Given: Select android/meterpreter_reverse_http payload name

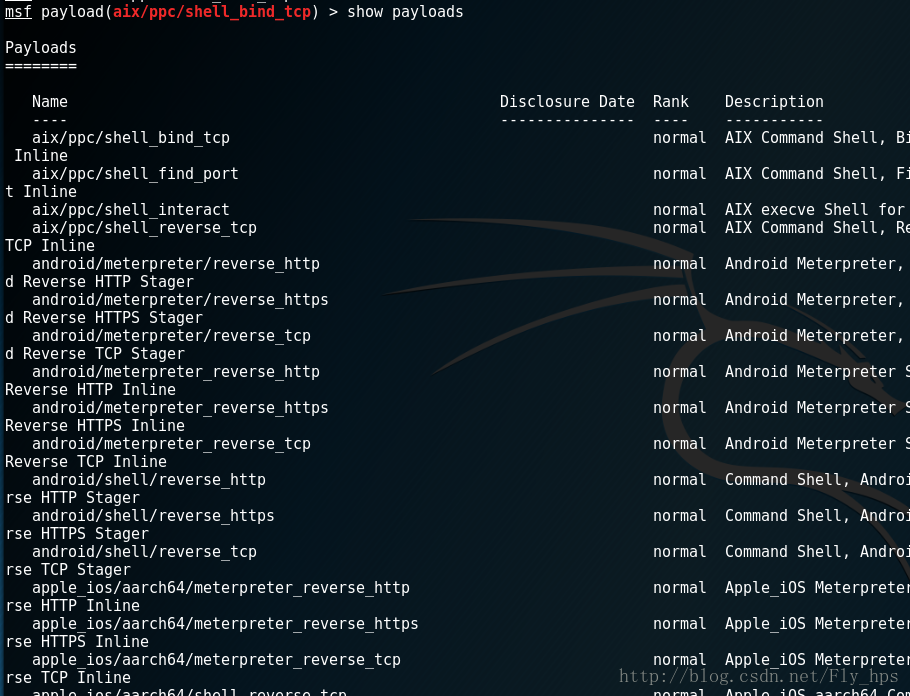Looking at the screenshot, I should point(176,372).
